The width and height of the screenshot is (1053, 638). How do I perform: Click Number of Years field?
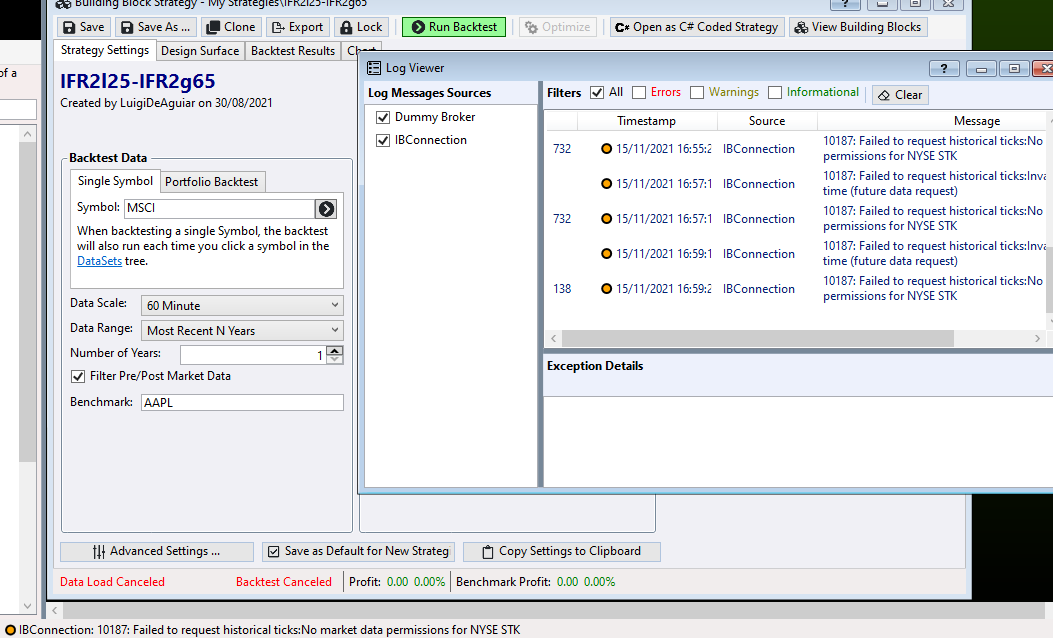(x=253, y=355)
